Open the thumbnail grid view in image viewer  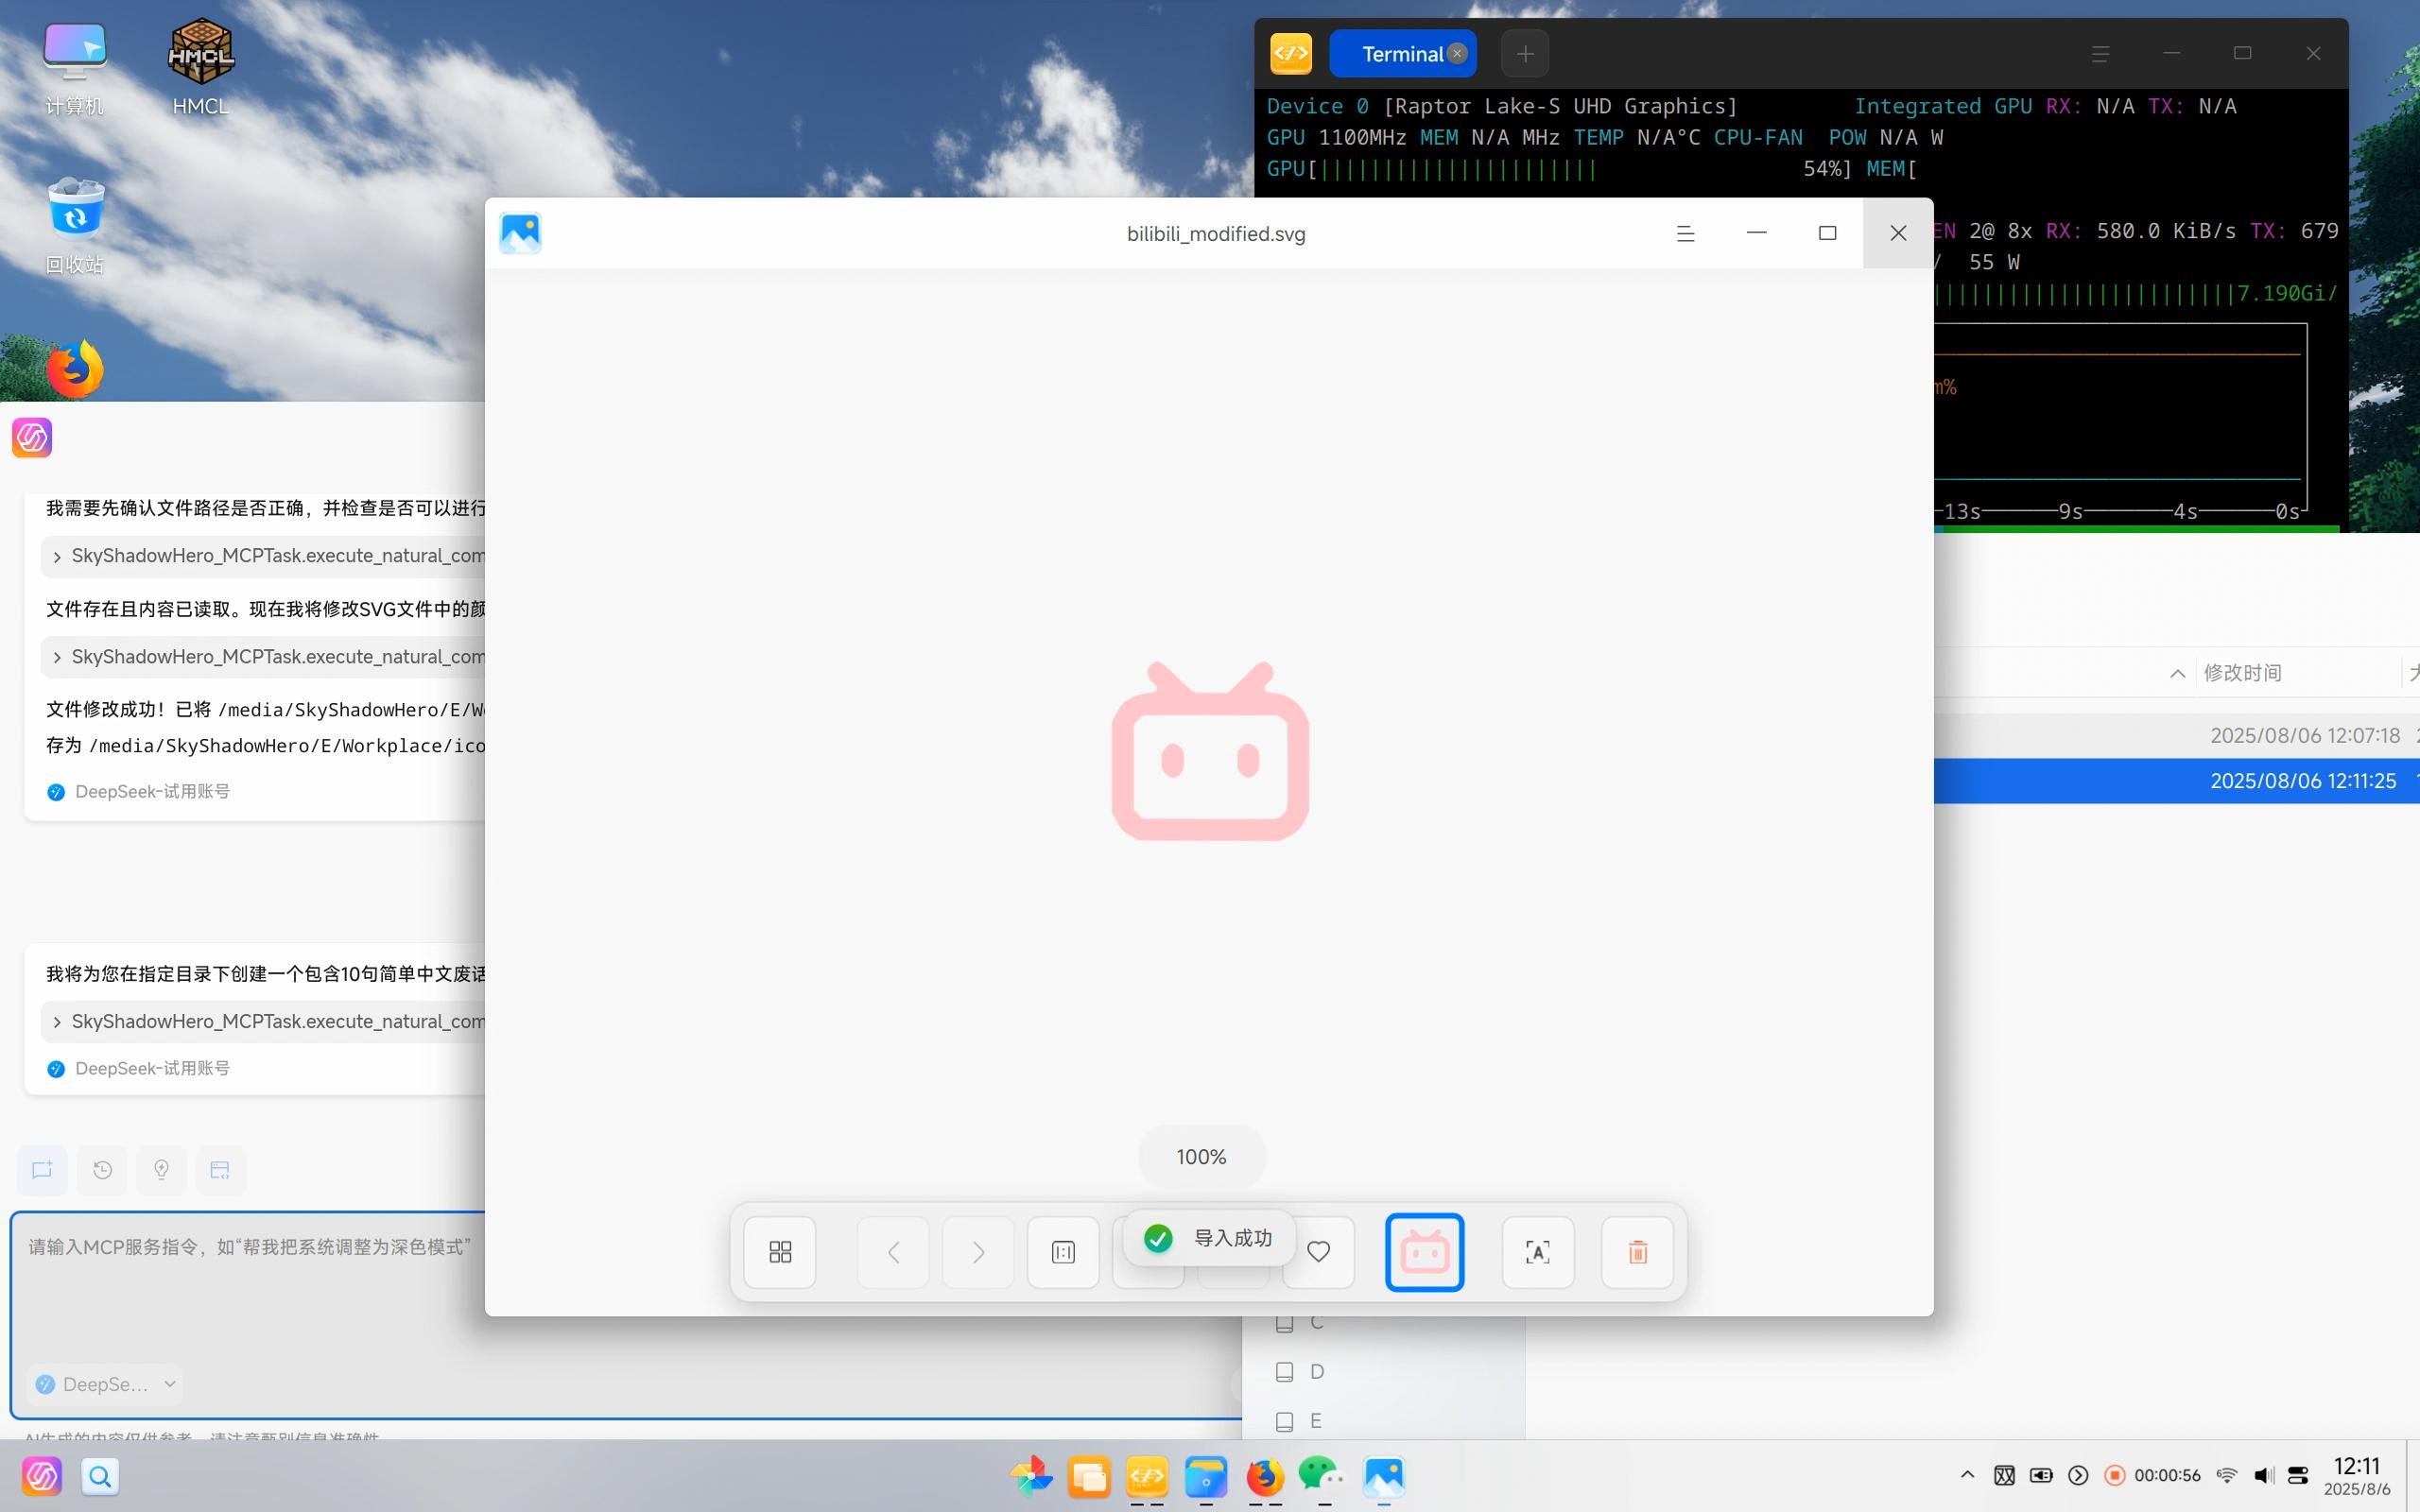pos(780,1252)
